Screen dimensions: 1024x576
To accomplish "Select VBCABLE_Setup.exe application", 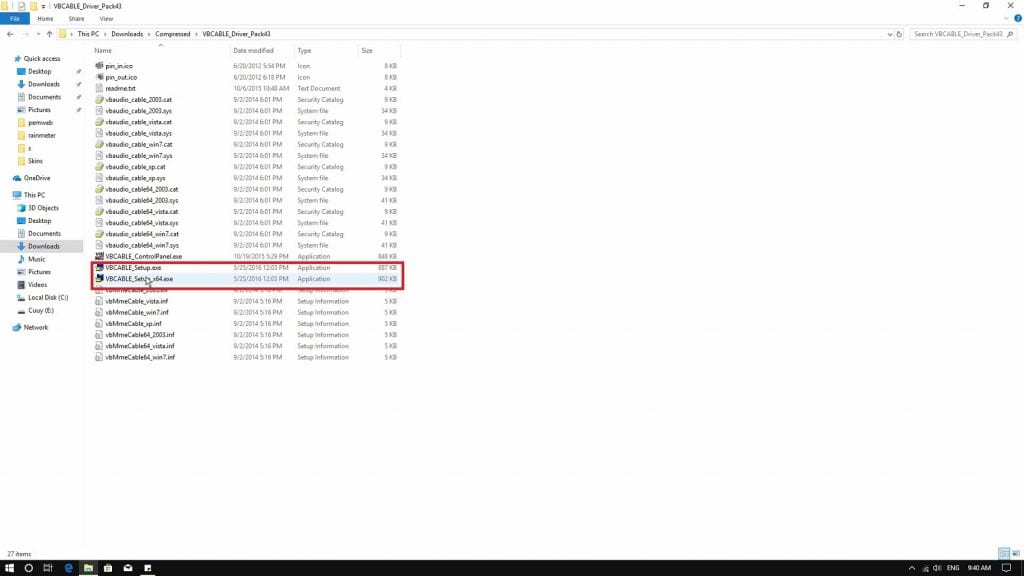I will 133,268.
